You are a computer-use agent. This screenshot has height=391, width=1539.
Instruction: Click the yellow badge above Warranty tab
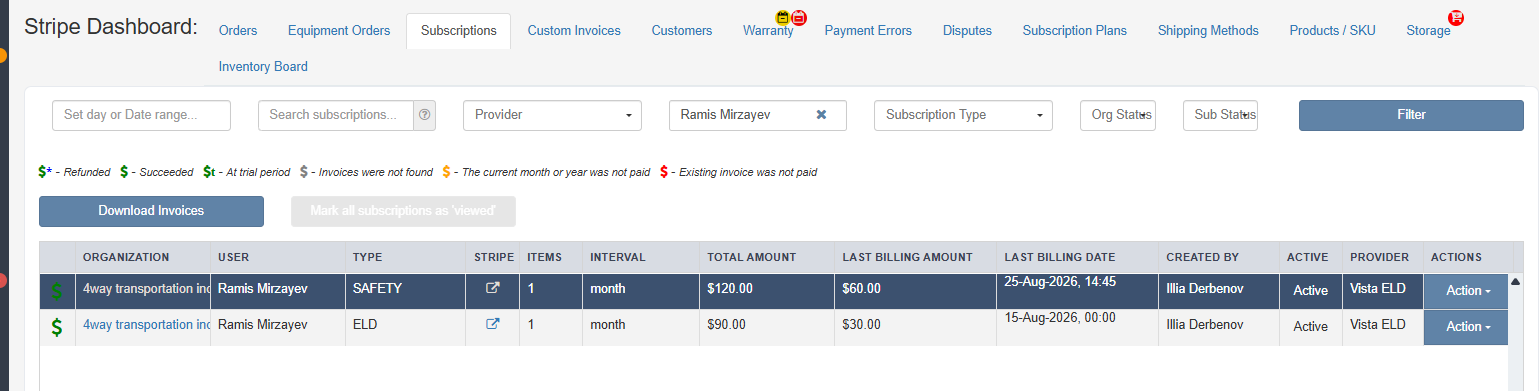[783, 17]
